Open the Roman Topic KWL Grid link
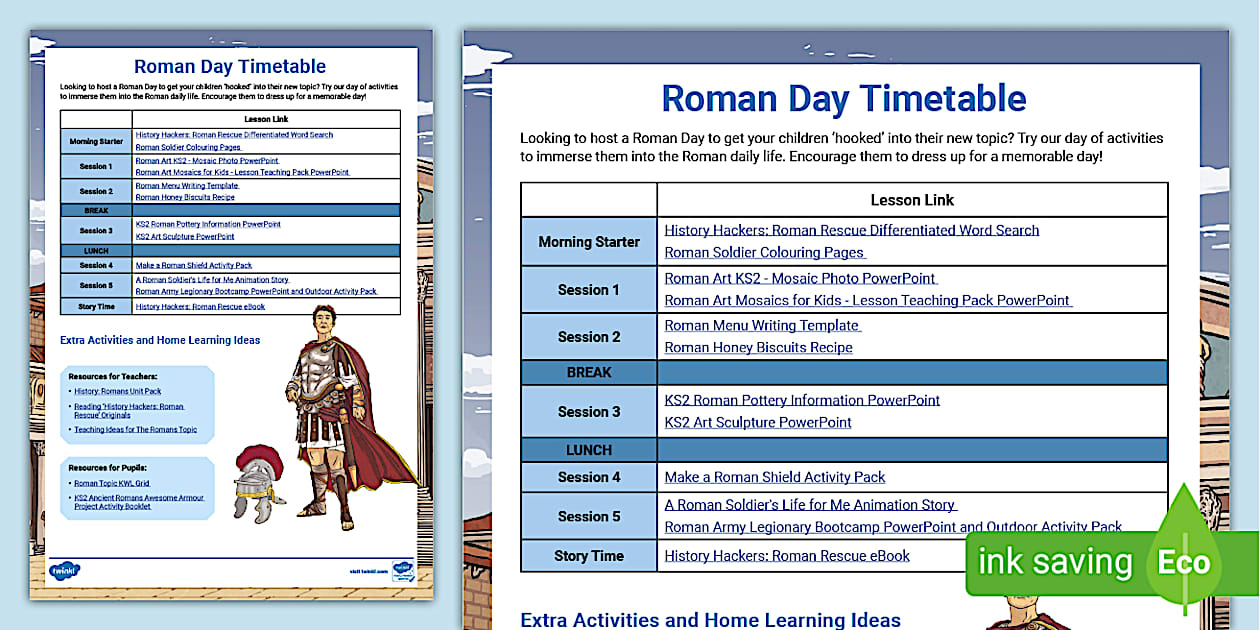1260x630 pixels. (111, 483)
